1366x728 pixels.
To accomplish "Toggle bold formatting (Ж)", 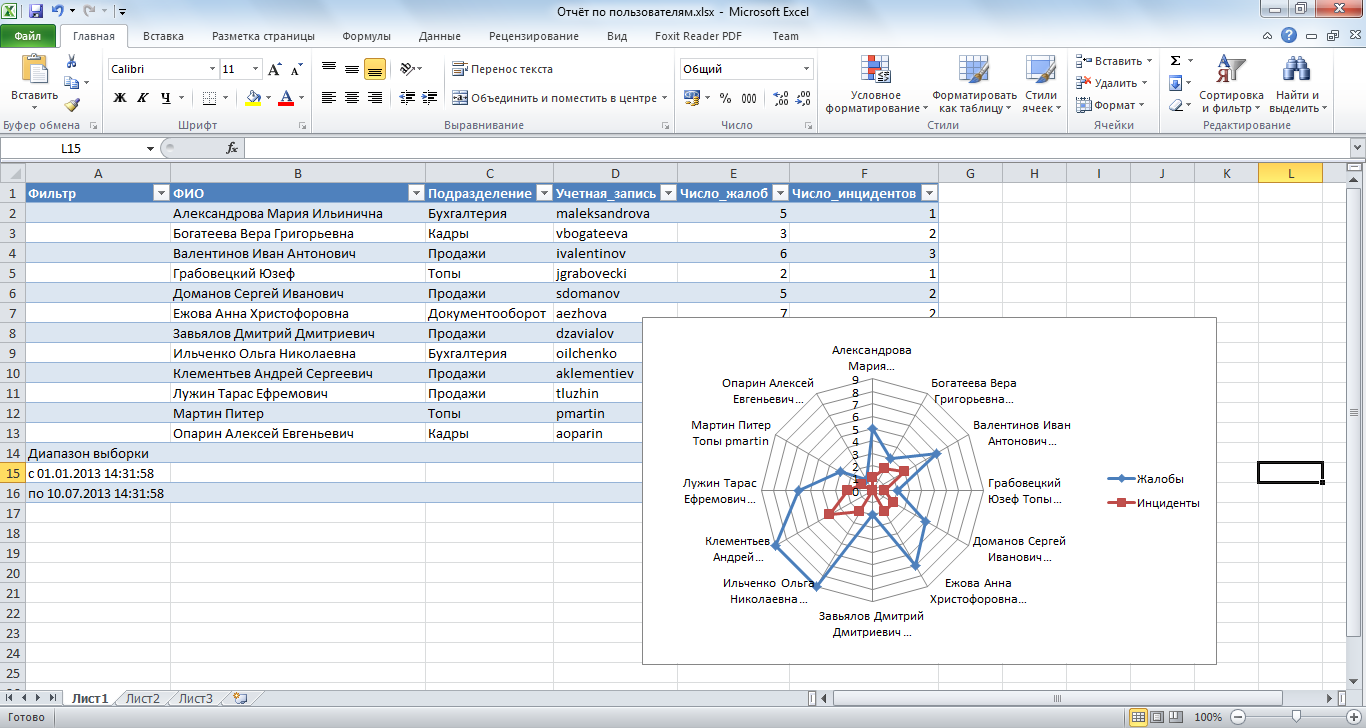I will tap(120, 98).
